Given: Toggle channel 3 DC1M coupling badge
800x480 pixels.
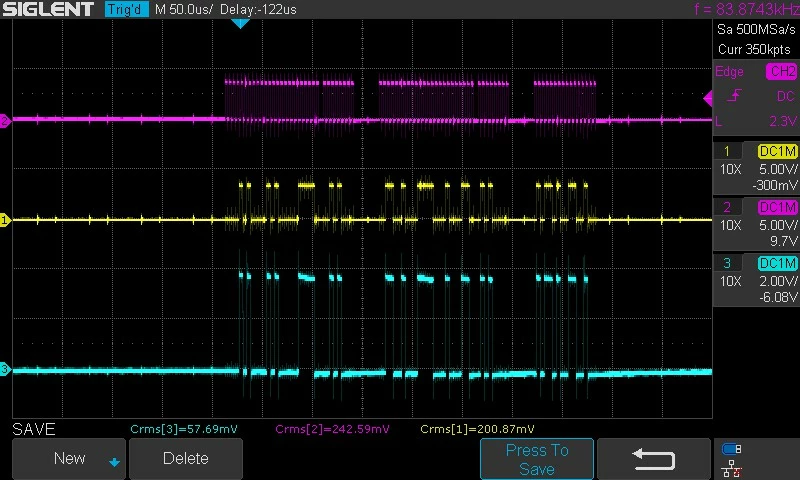Looking at the screenshot, I should 777,263.
